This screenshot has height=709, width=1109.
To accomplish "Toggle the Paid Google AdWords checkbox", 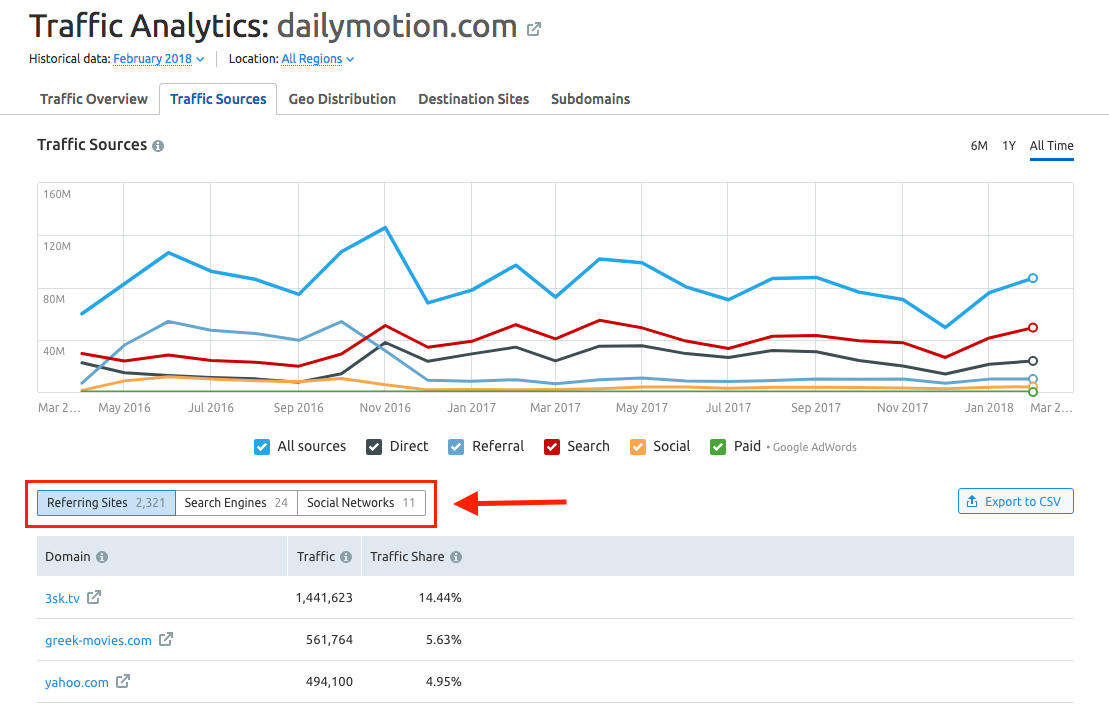I will (716, 446).
